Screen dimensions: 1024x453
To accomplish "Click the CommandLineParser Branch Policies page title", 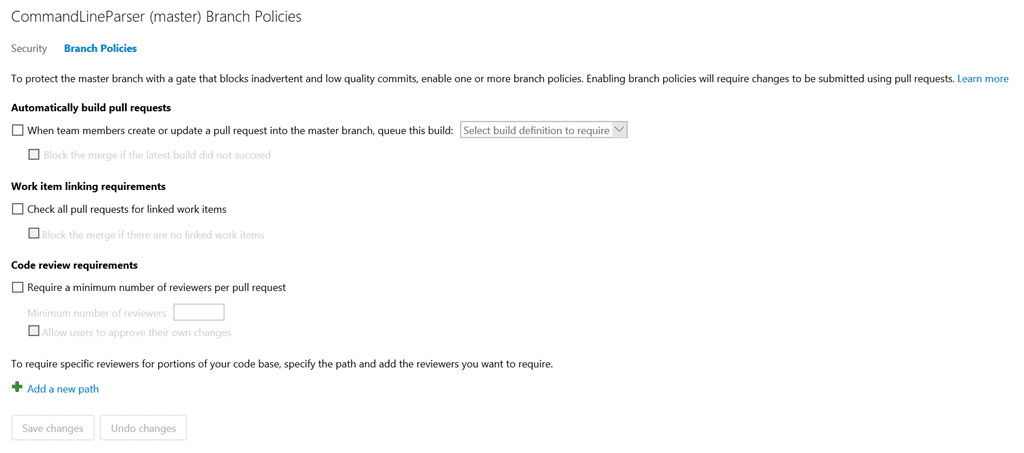I will point(157,17).
